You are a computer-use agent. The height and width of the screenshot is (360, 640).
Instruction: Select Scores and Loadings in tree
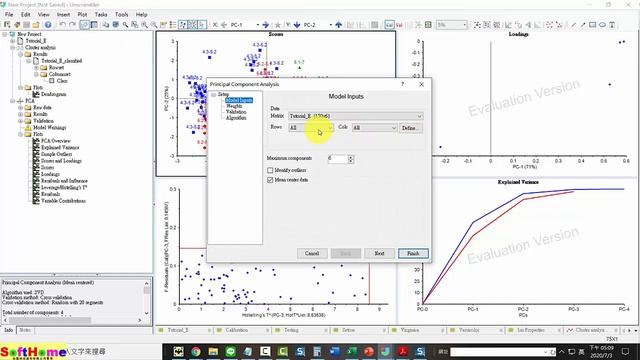pyautogui.click(x=61, y=161)
